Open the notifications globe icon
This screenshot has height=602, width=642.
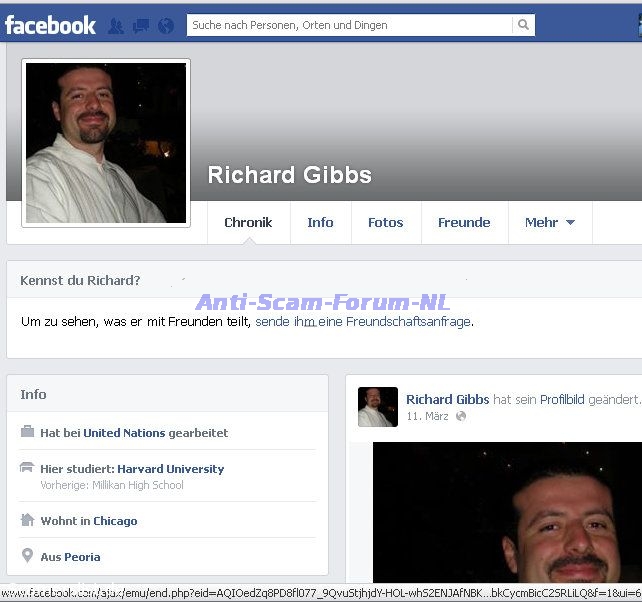point(166,26)
